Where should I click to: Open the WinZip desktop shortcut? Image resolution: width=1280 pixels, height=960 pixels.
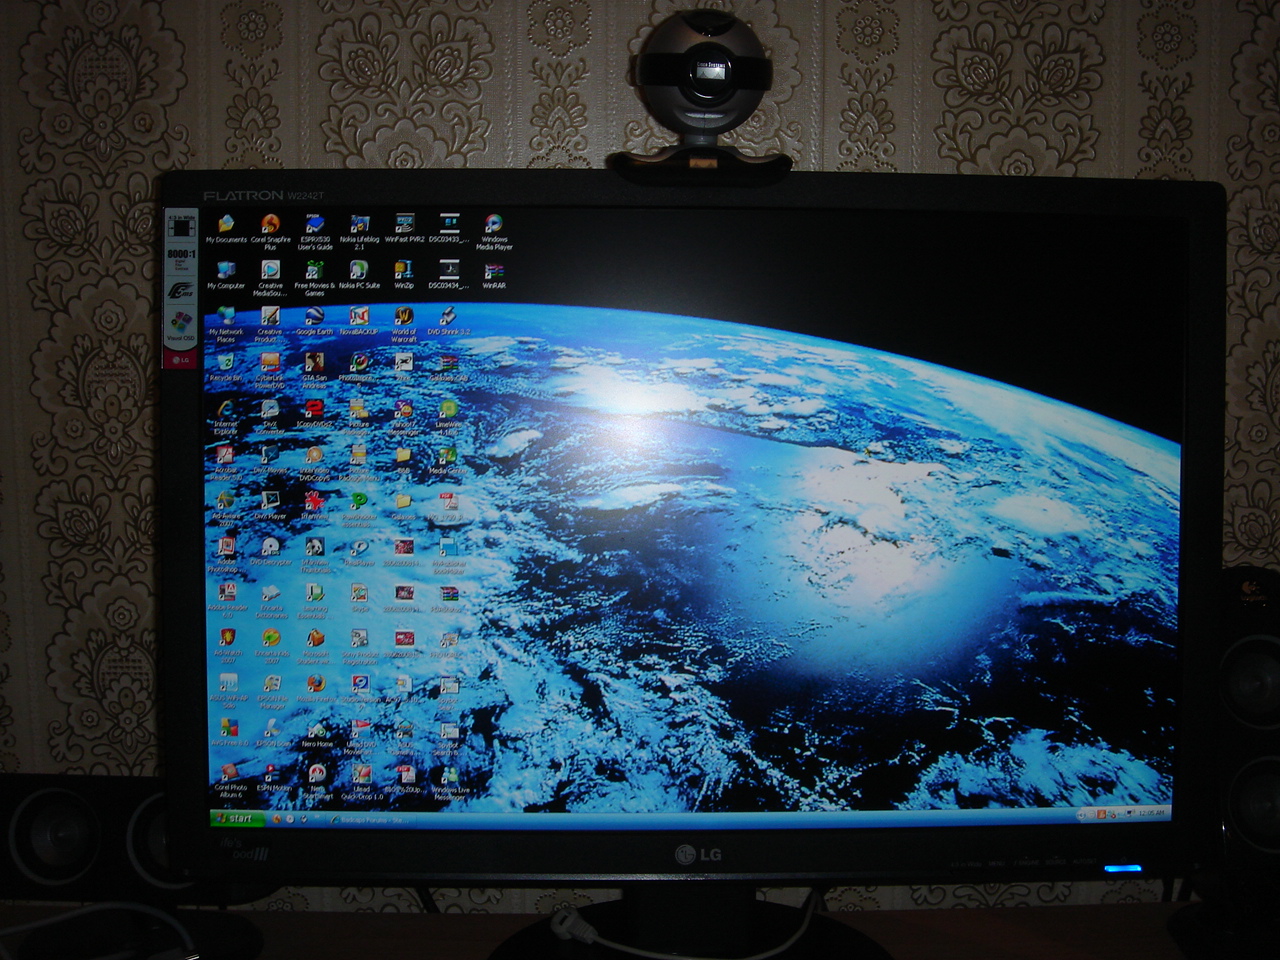[x=404, y=275]
